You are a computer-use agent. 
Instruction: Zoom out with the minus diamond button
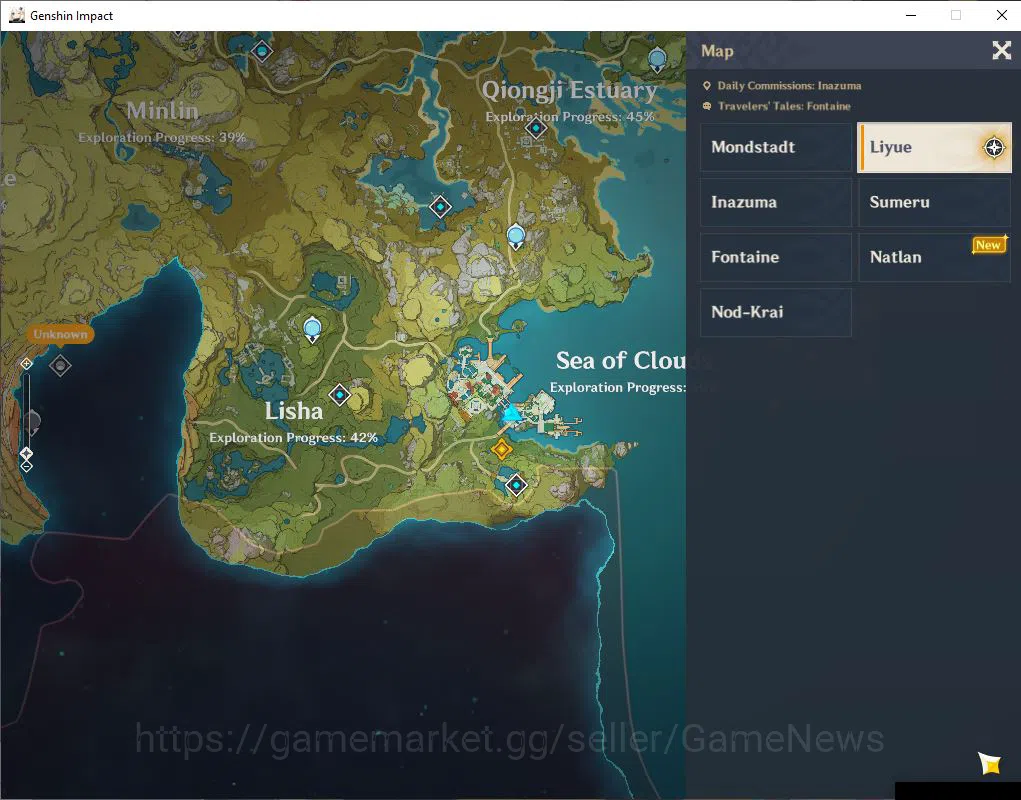[x=26, y=466]
